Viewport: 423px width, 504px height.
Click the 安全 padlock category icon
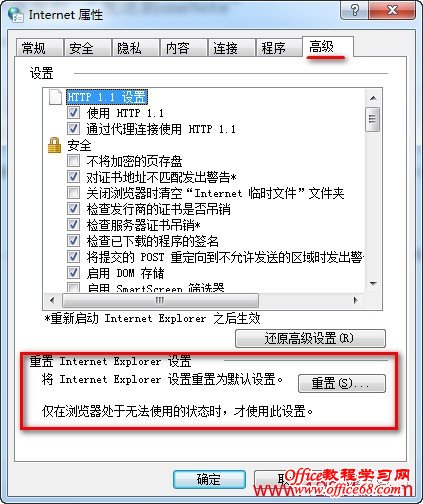click(x=55, y=145)
